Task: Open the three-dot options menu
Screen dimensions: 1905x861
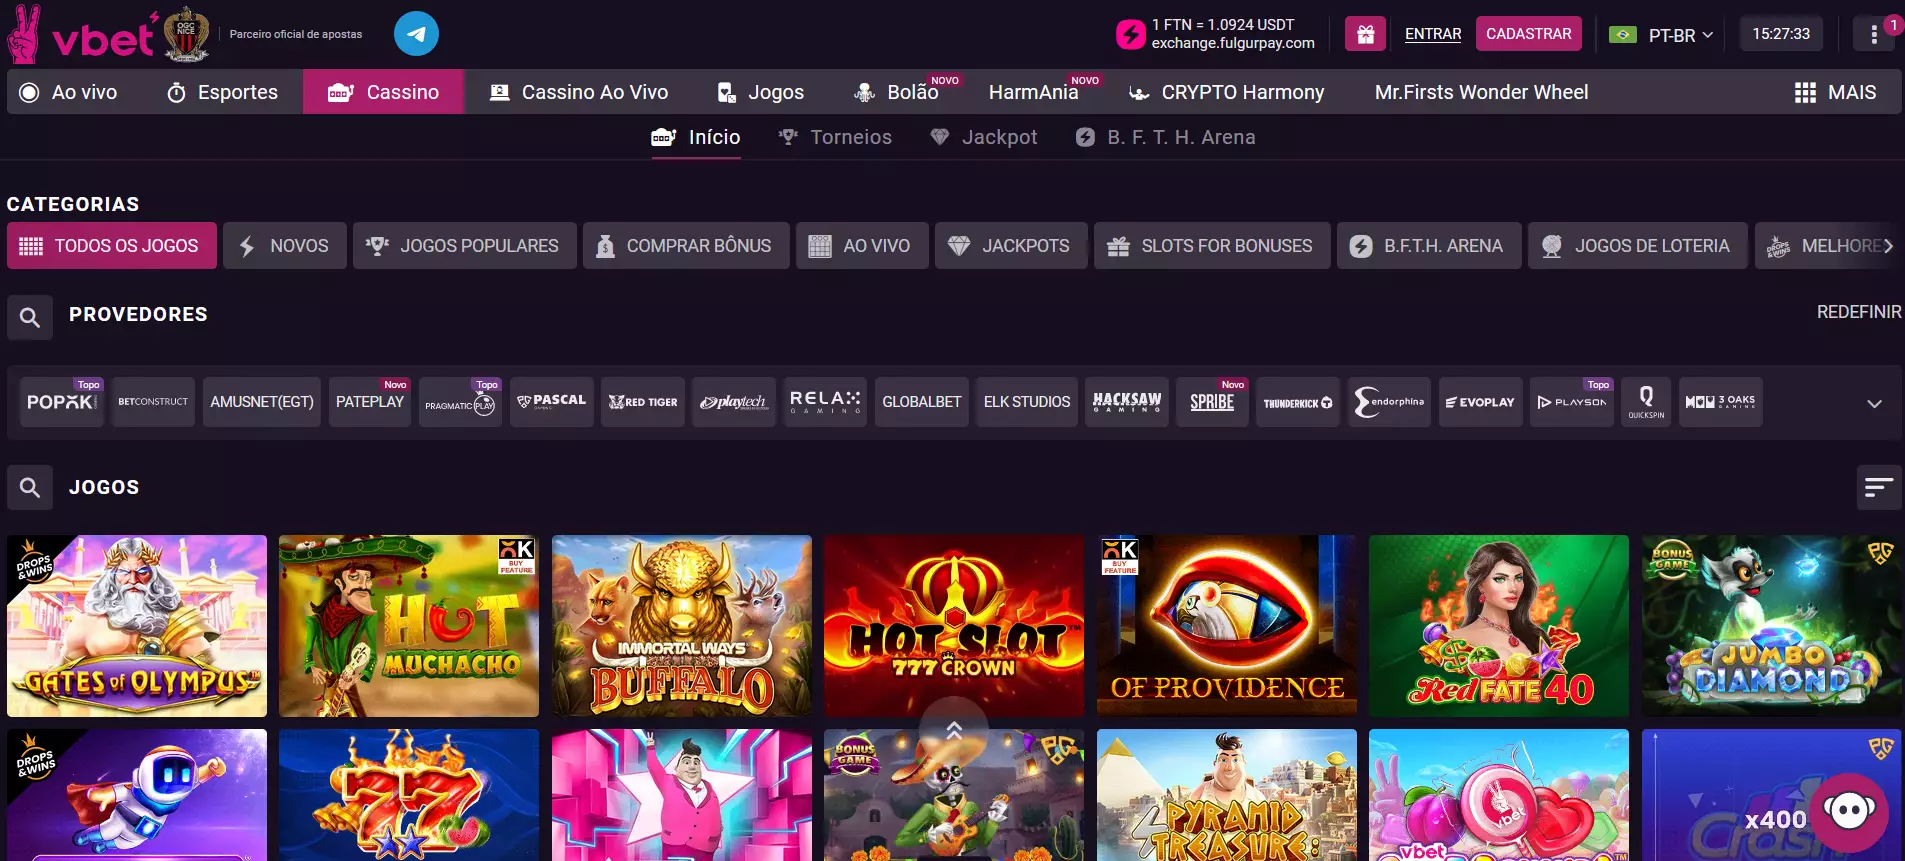Action: 1873,34
